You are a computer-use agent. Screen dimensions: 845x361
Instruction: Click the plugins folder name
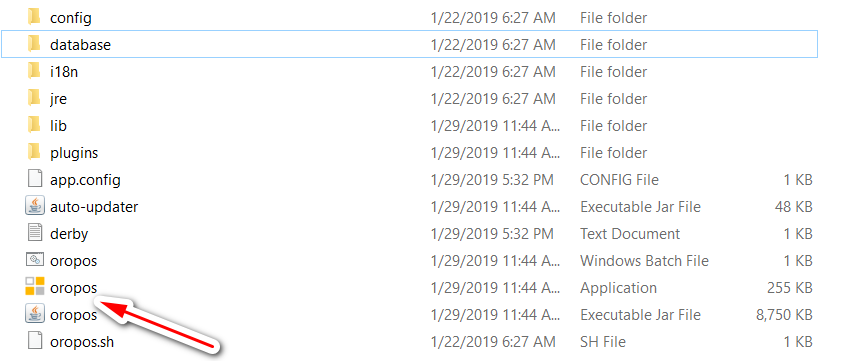coord(74,153)
